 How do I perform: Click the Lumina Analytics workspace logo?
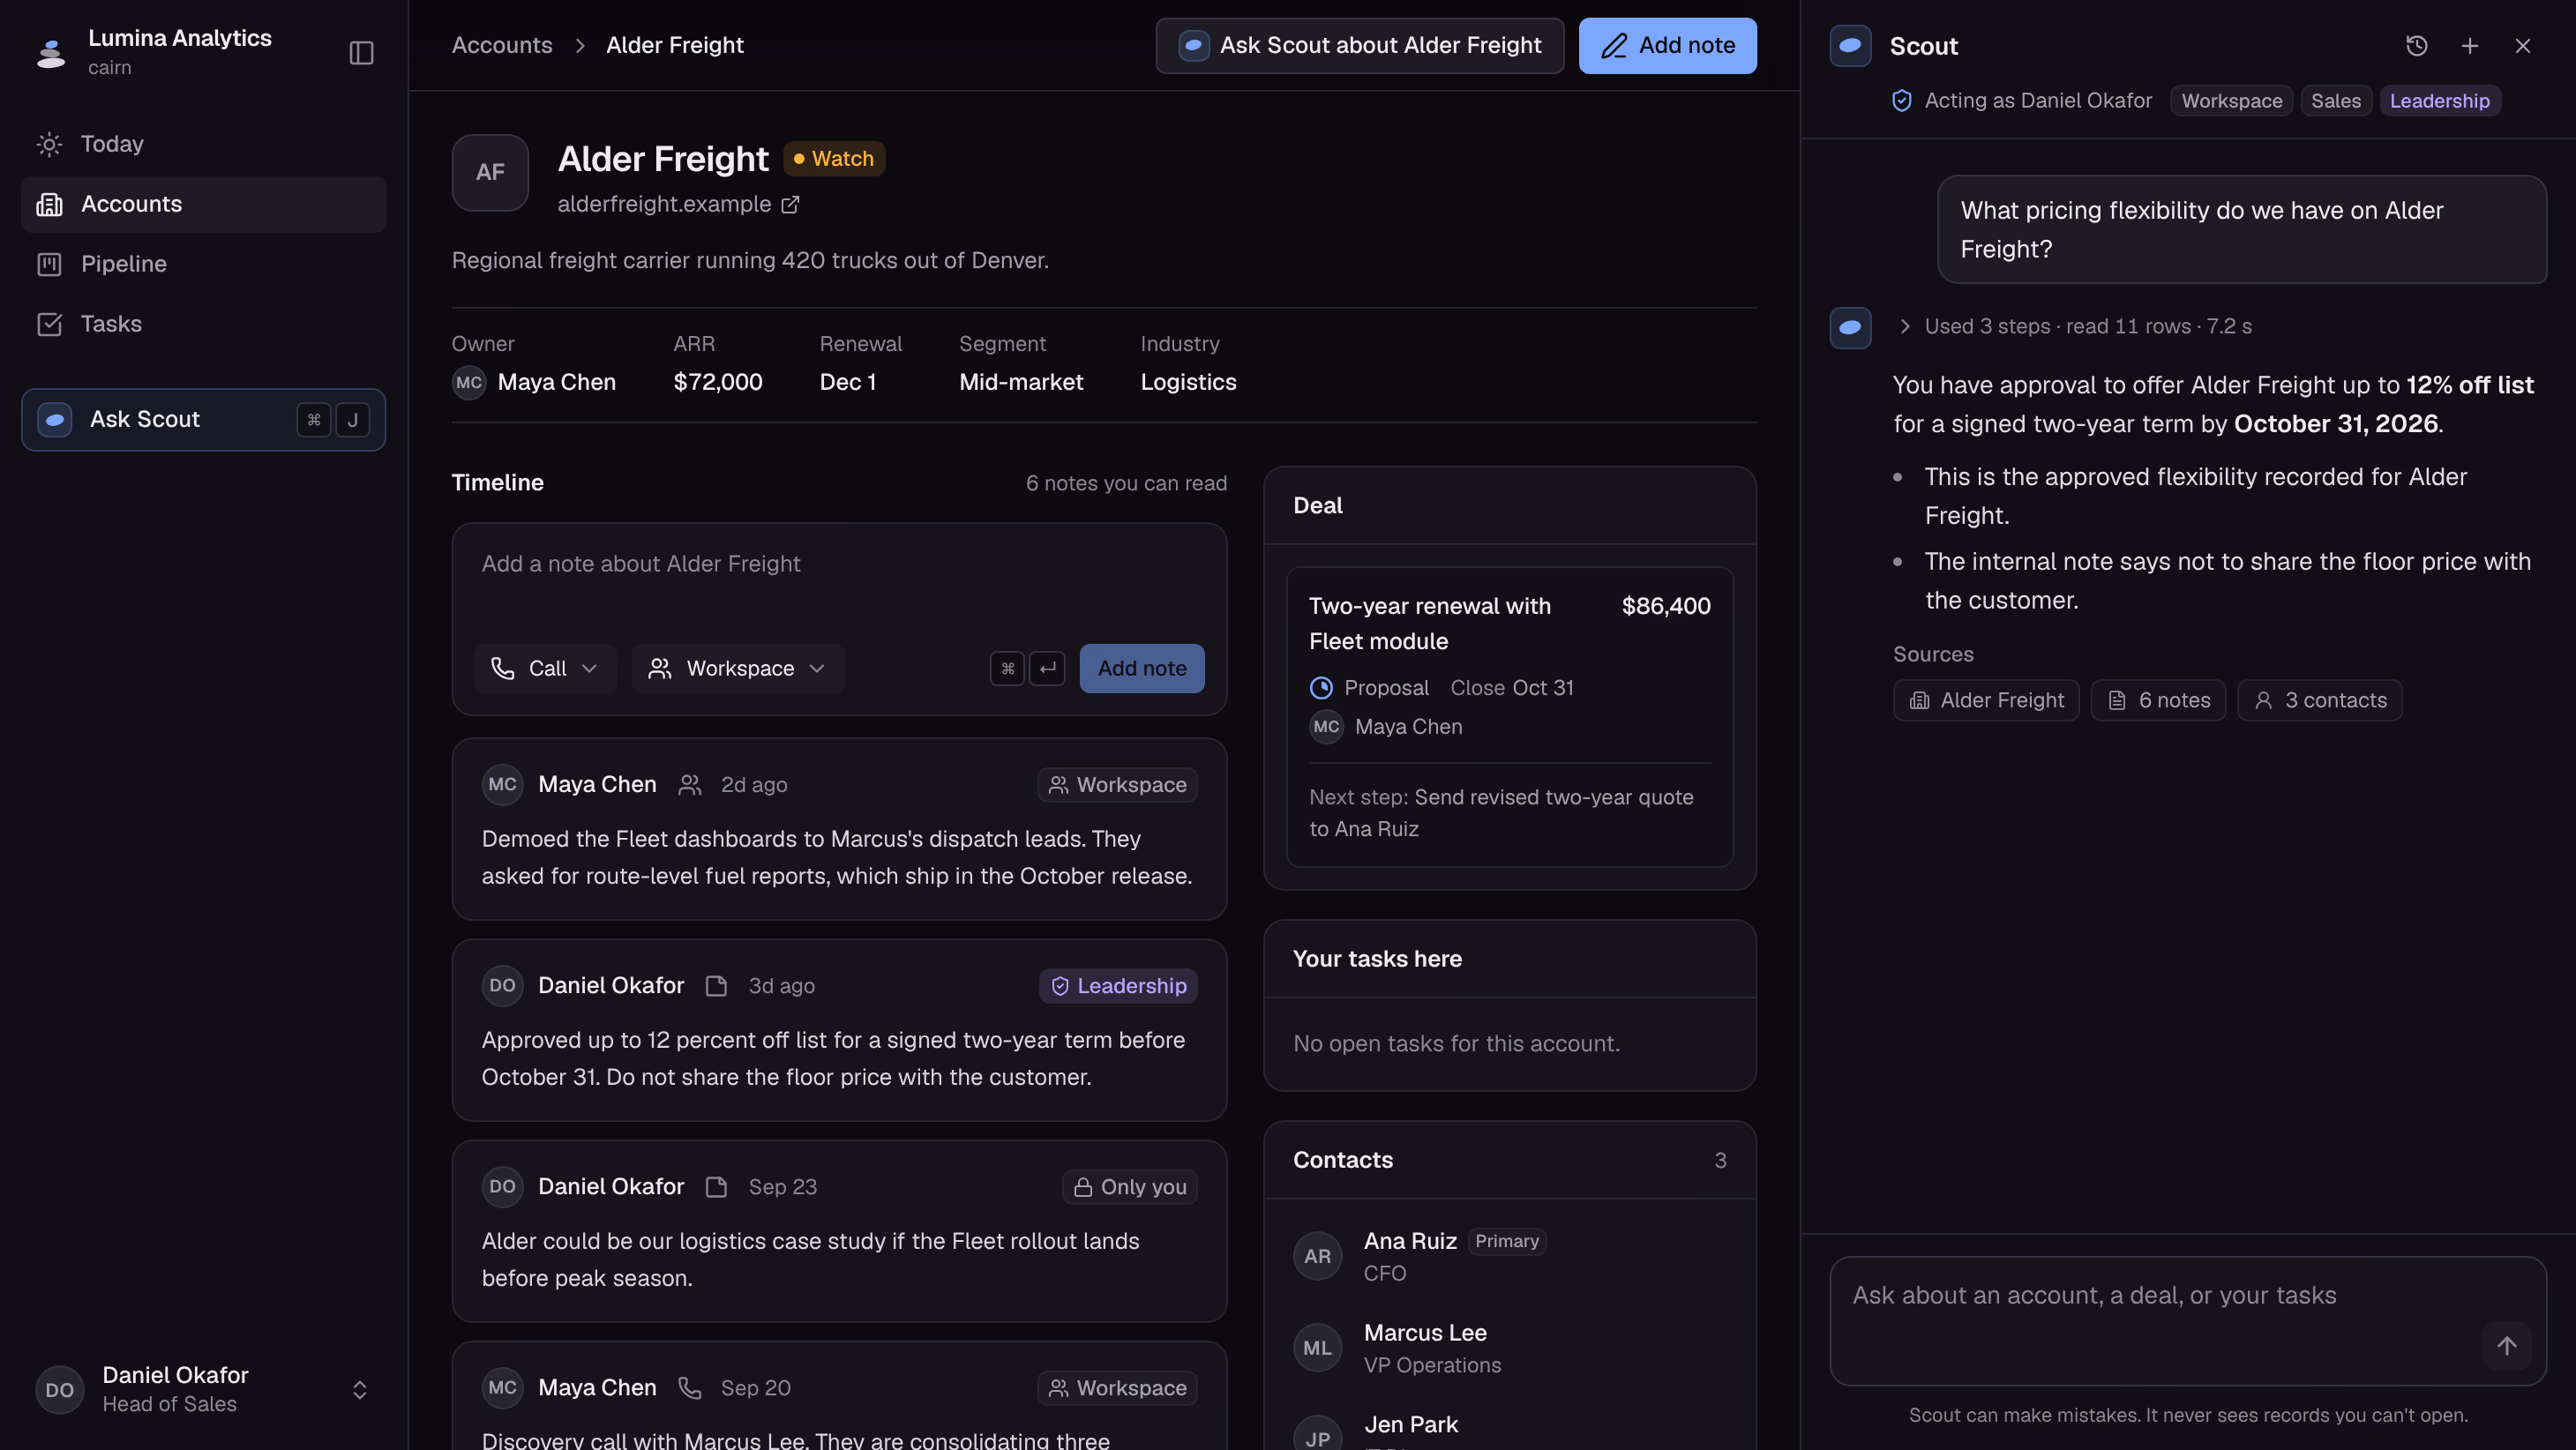coord(51,52)
